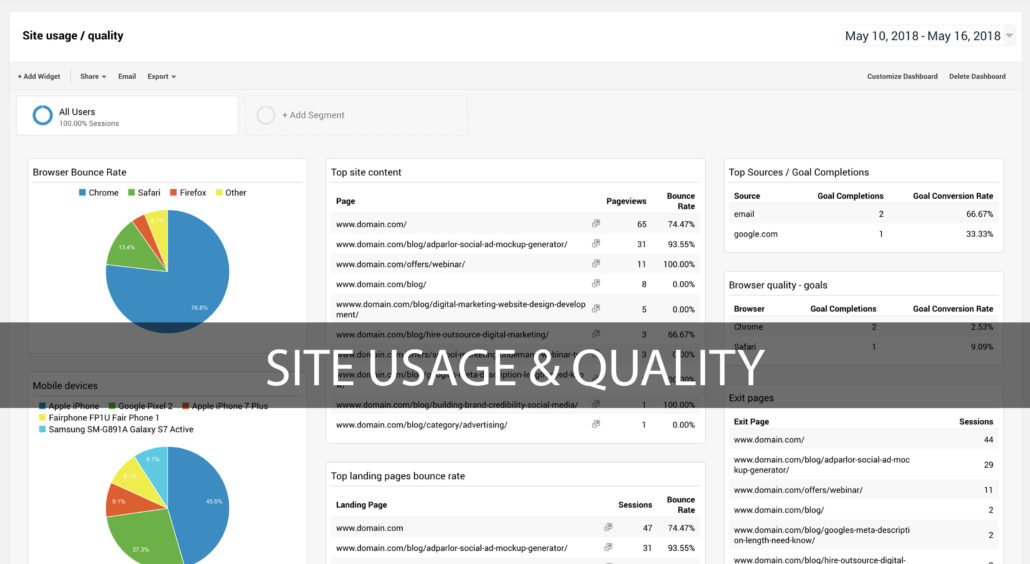
Task: Open the date range dropdown
Action: (929, 36)
